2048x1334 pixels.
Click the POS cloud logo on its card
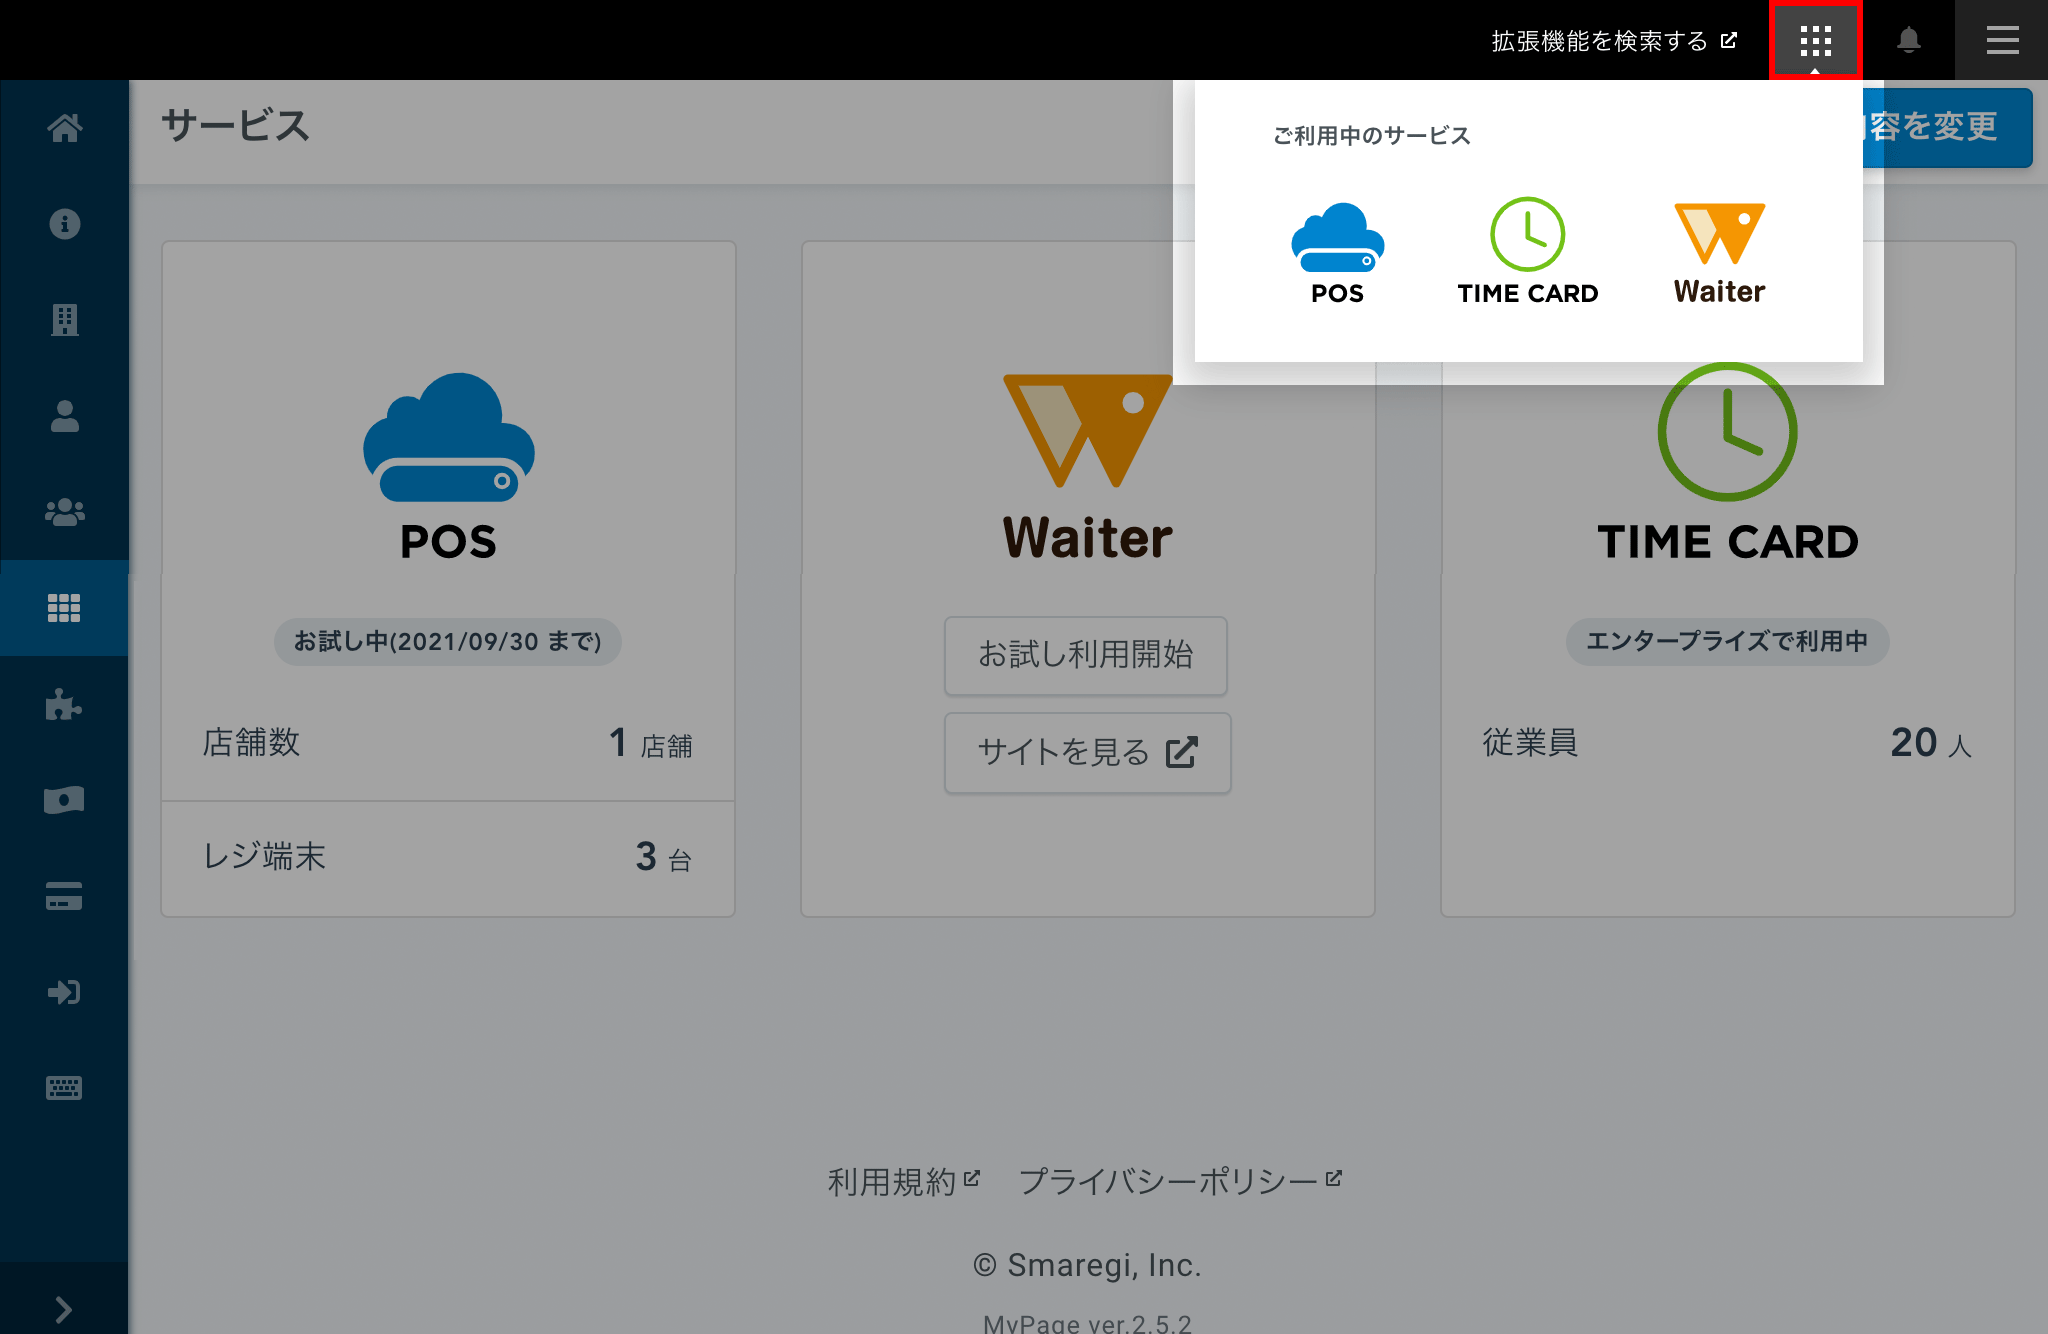click(448, 437)
